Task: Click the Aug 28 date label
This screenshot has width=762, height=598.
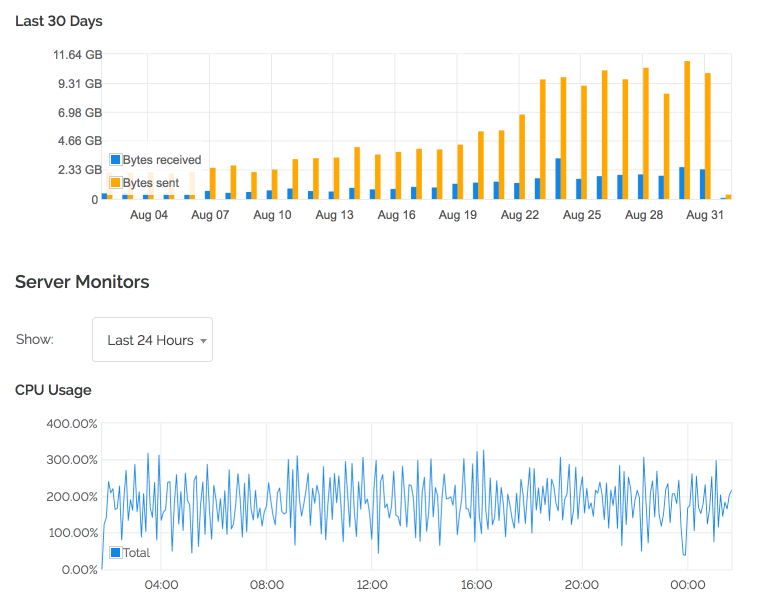Action: click(644, 215)
